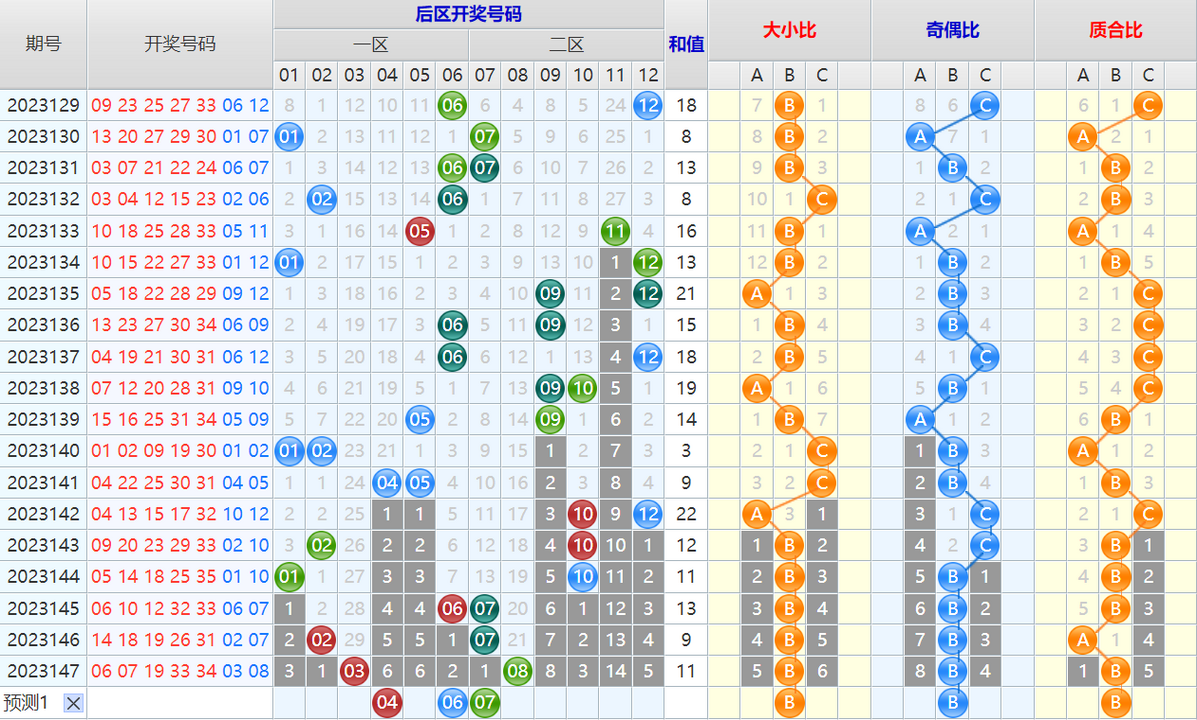The image size is (1197, 720).
Task: Select red 10 ball in row 2023142
Action: click(582, 514)
